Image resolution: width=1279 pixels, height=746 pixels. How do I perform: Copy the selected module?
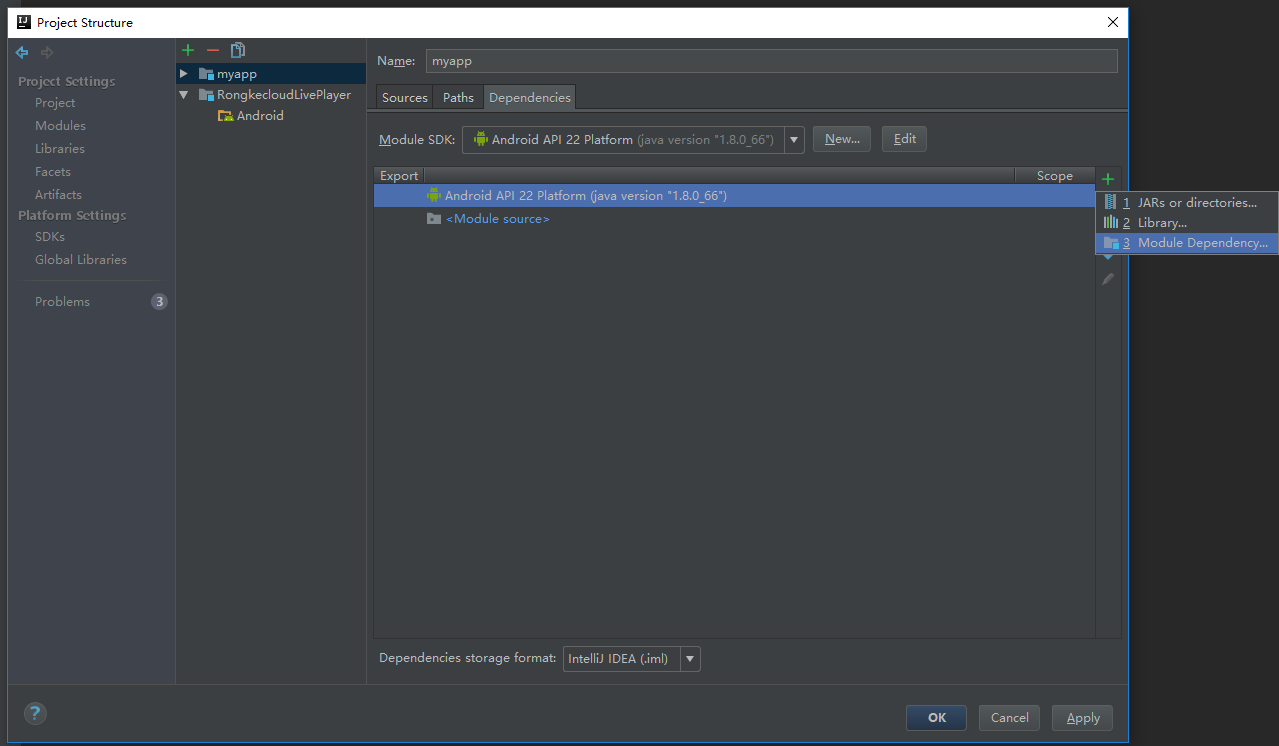coord(238,50)
